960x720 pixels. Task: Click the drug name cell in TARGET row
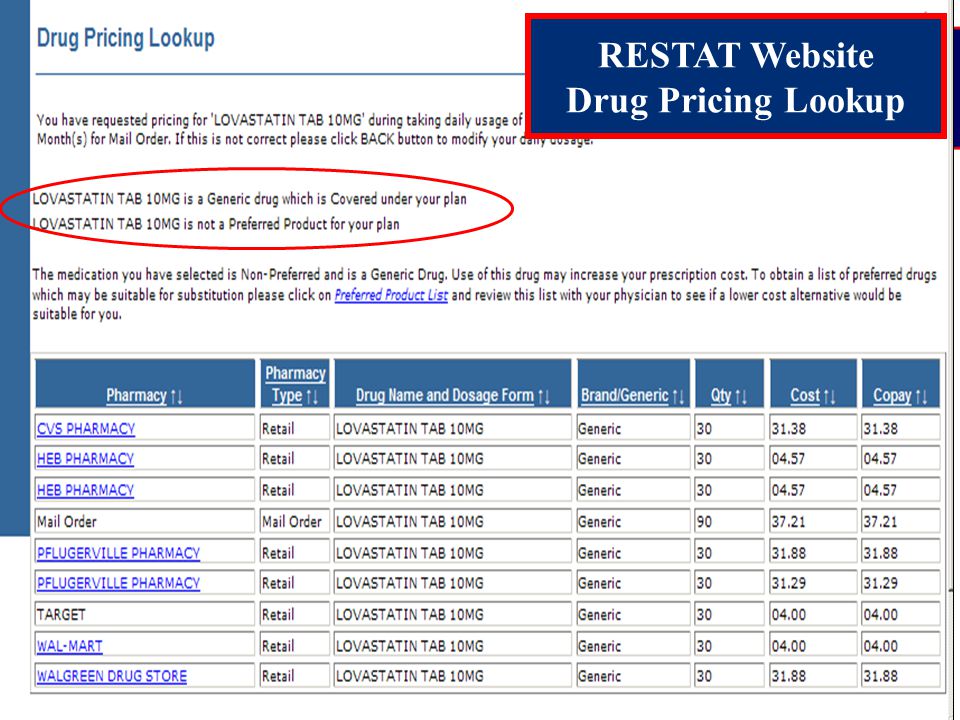click(x=452, y=614)
